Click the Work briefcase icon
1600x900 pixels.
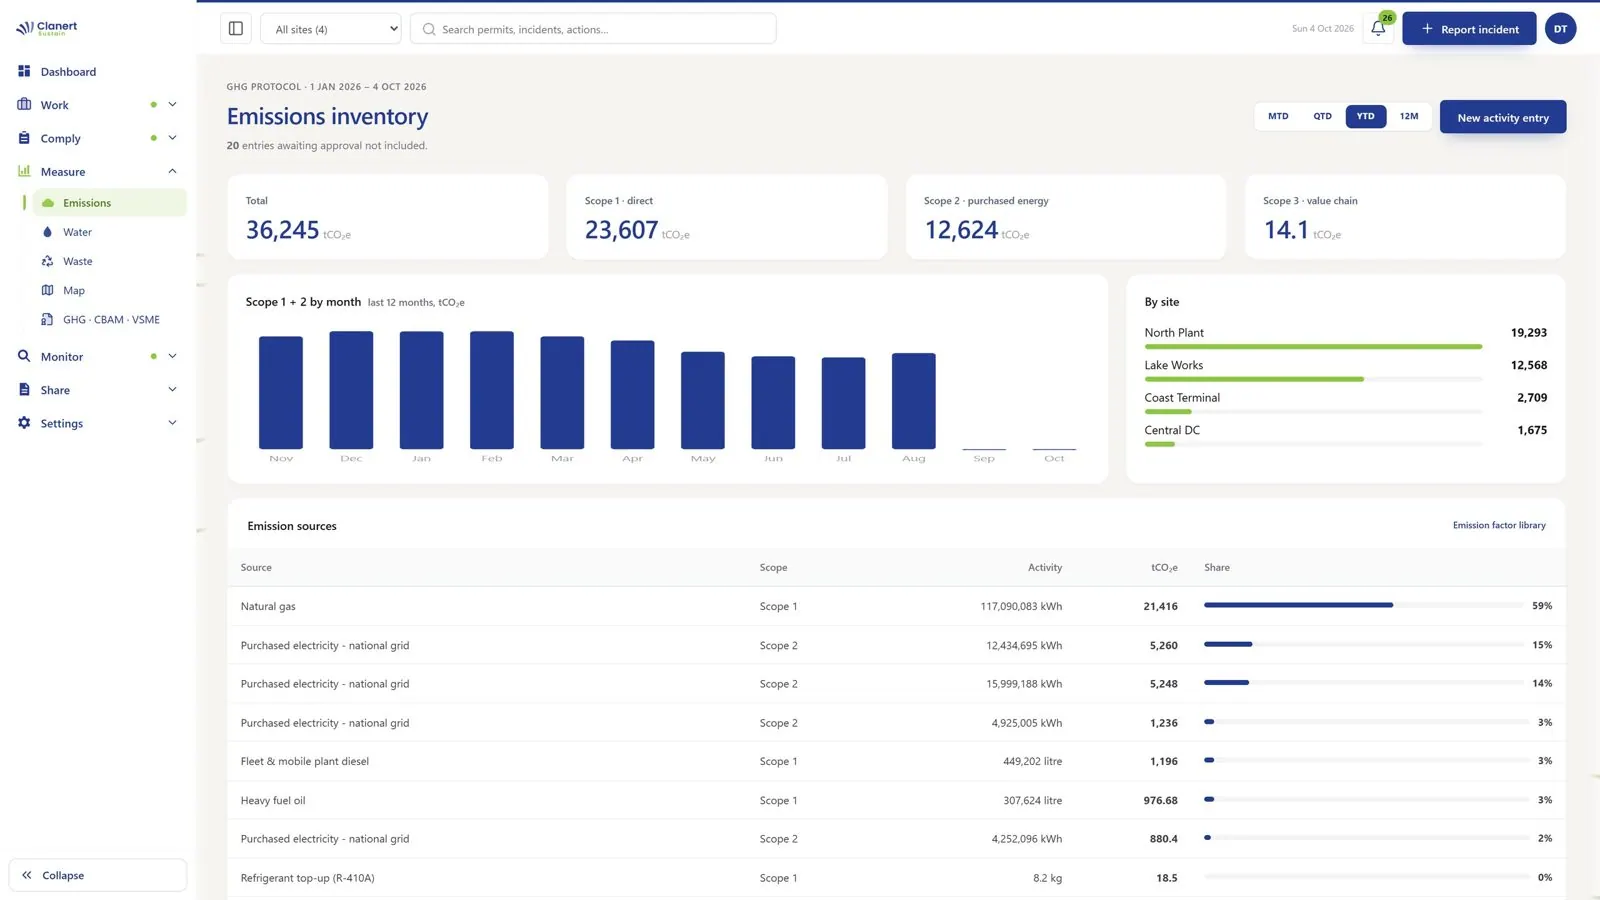point(24,105)
